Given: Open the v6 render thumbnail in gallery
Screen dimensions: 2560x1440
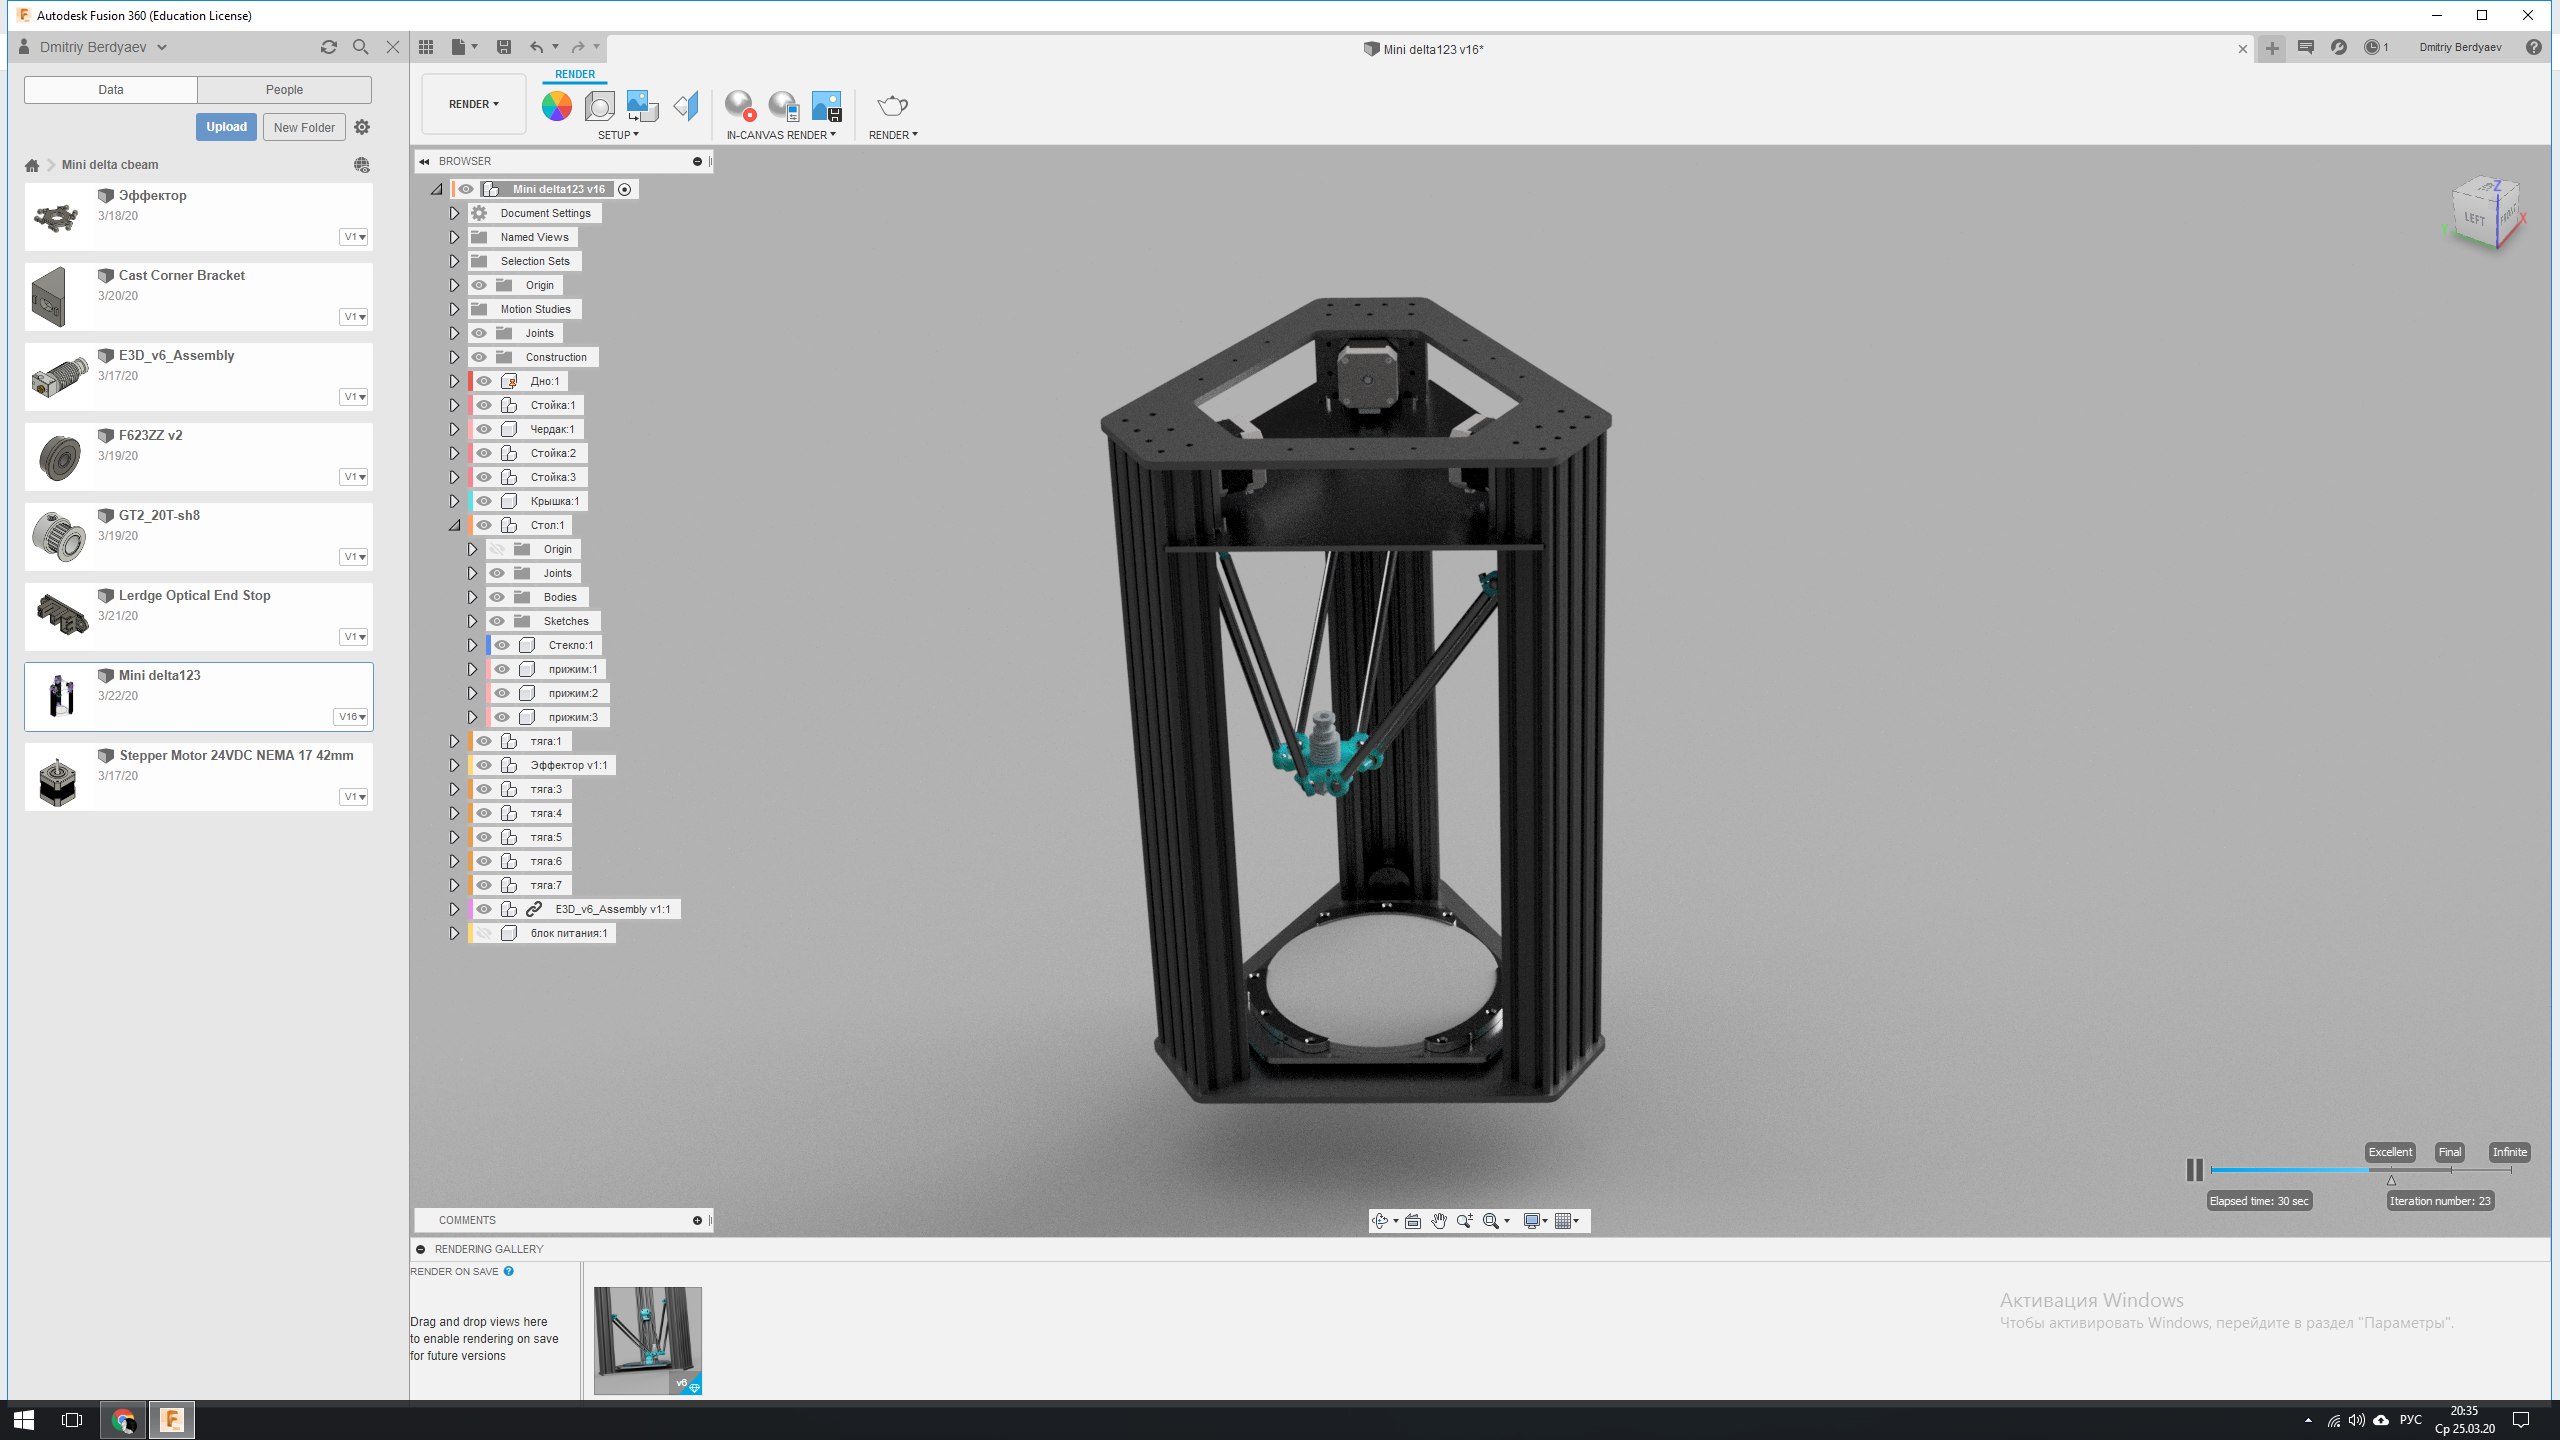Looking at the screenshot, I should point(648,1341).
